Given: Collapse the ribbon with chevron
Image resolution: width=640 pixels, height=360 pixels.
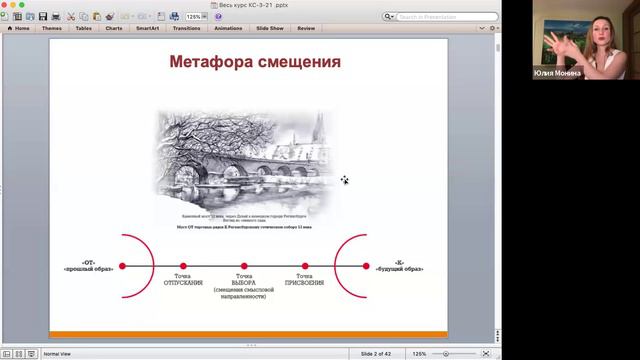Looking at the screenshot, I should point(482,28).
